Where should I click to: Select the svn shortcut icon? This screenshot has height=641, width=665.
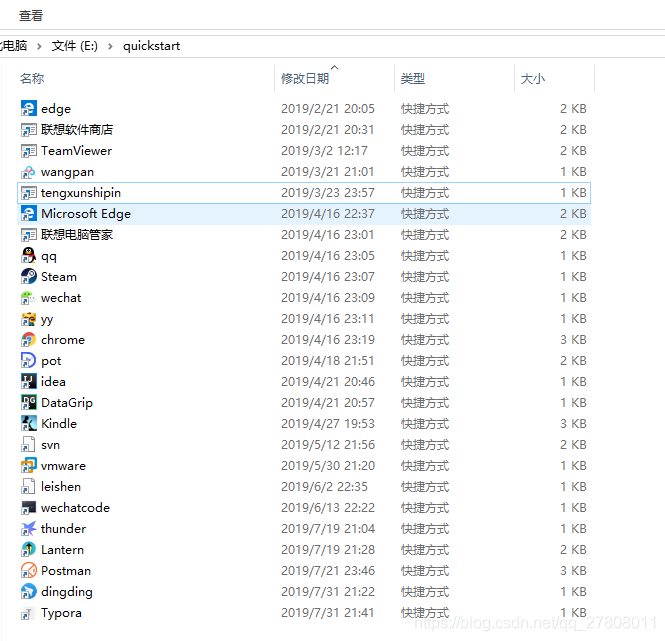28,445
